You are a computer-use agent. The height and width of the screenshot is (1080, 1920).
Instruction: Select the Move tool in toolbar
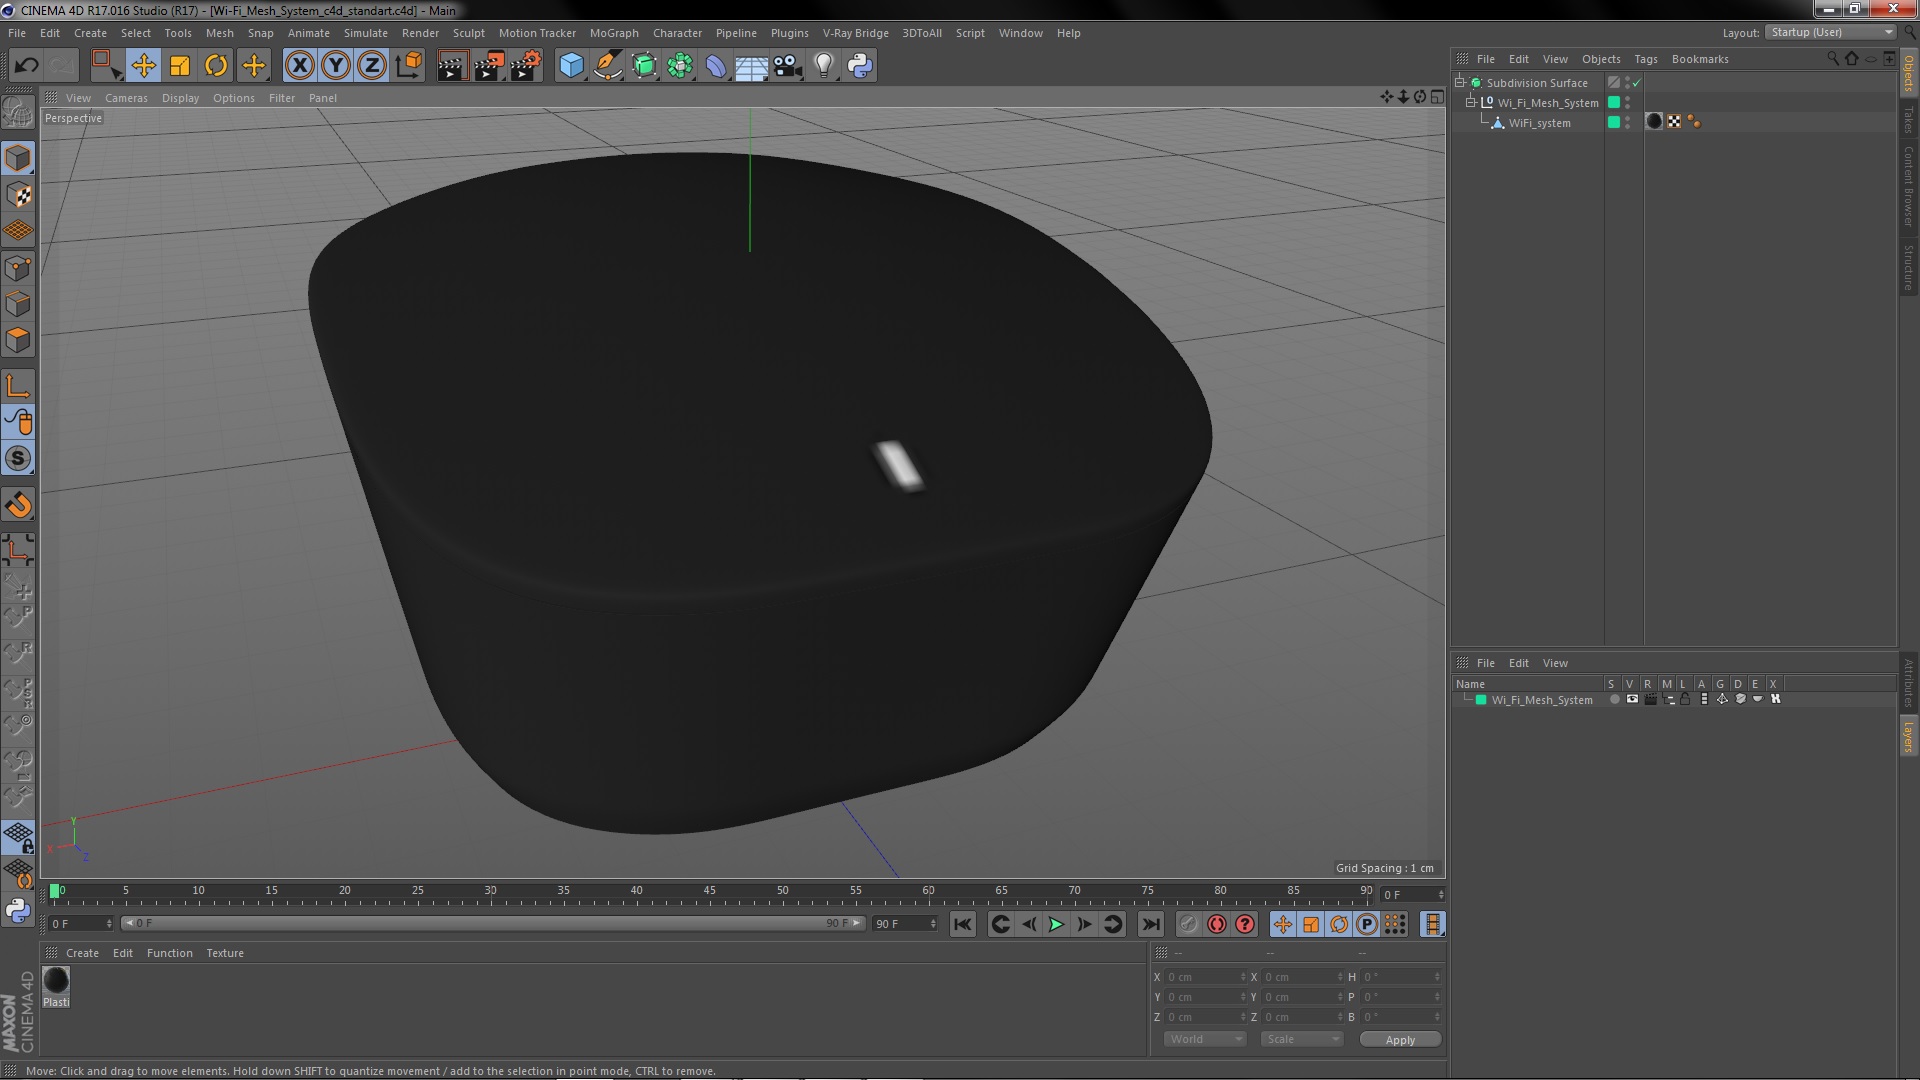point(143,66)
